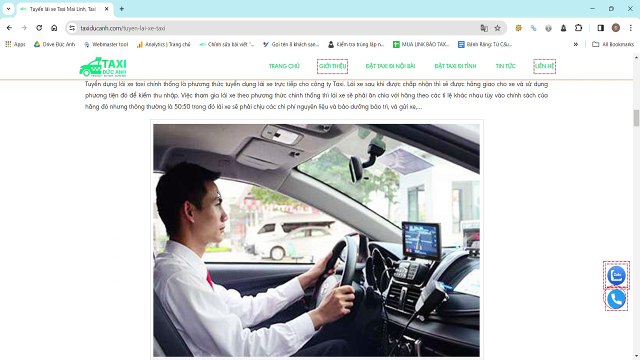This screenshot has width=640, height=360.
Task: Minimize the browser window
Action: [x=592, y=9]
